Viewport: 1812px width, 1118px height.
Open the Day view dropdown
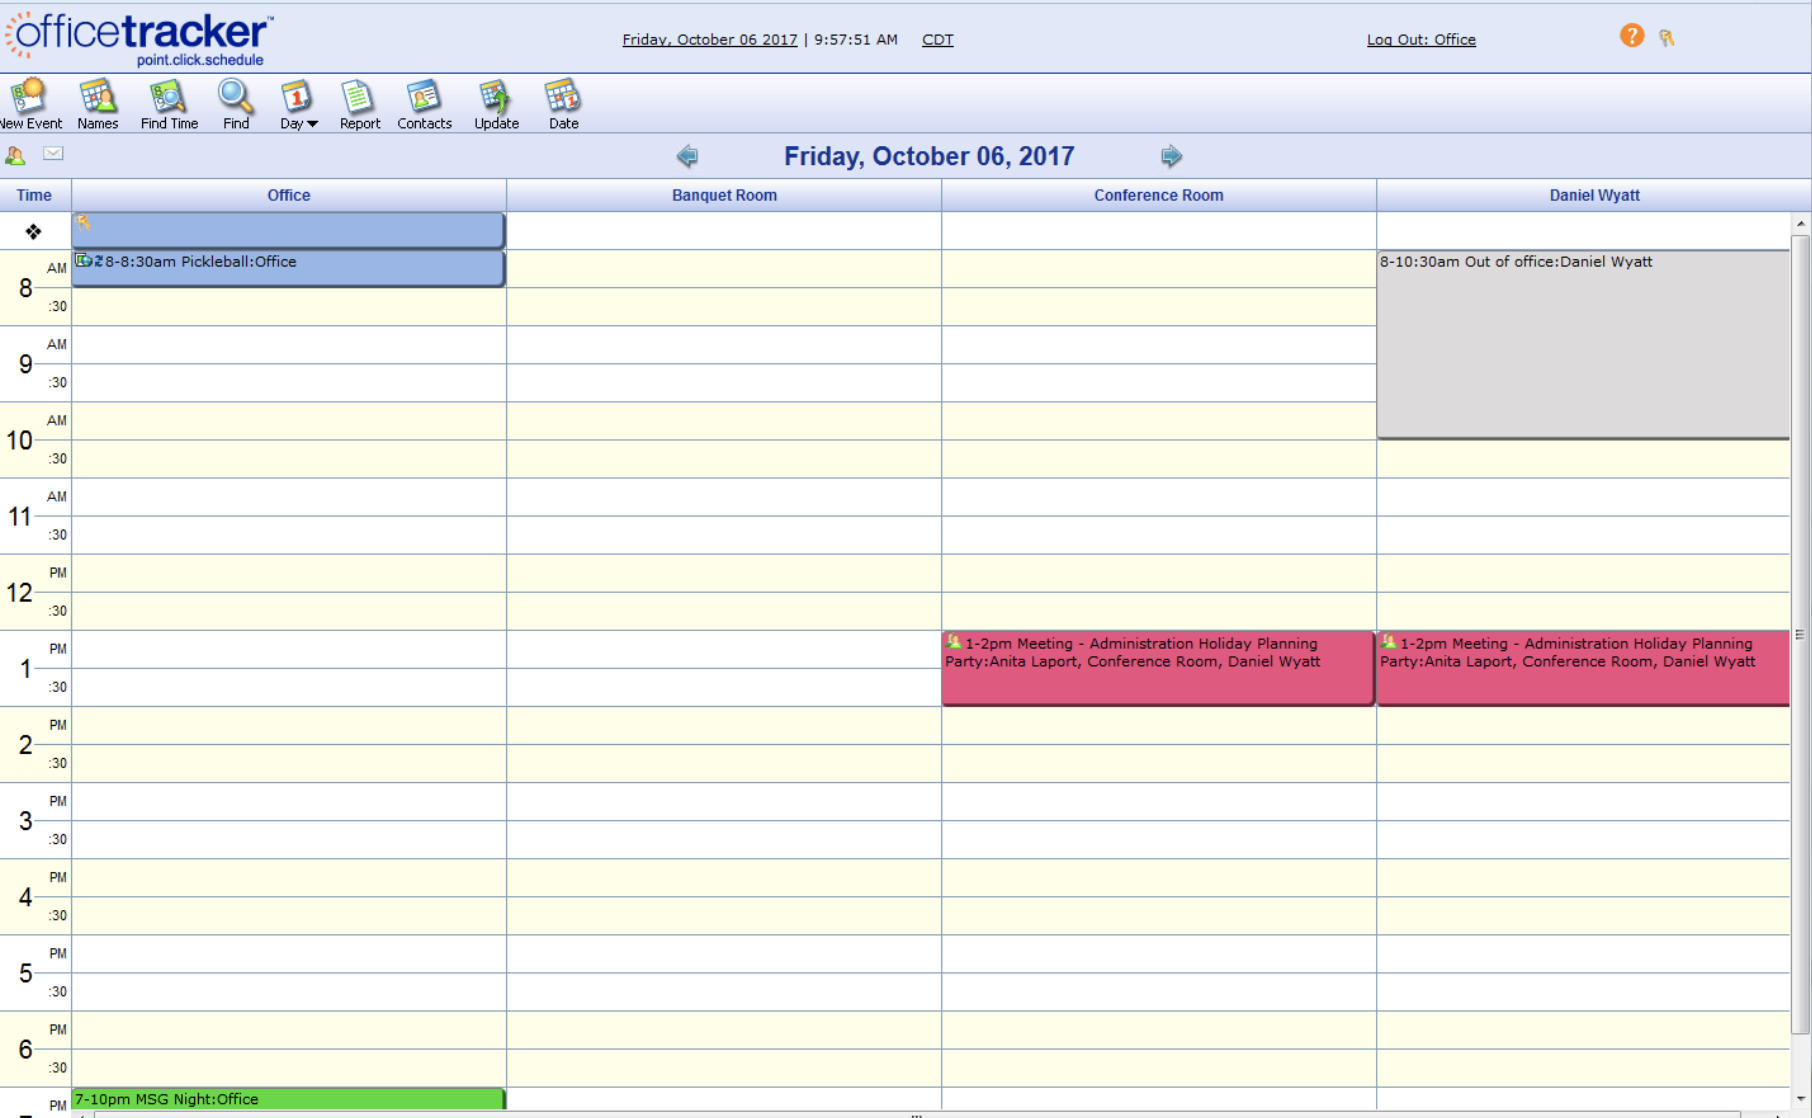297,103
